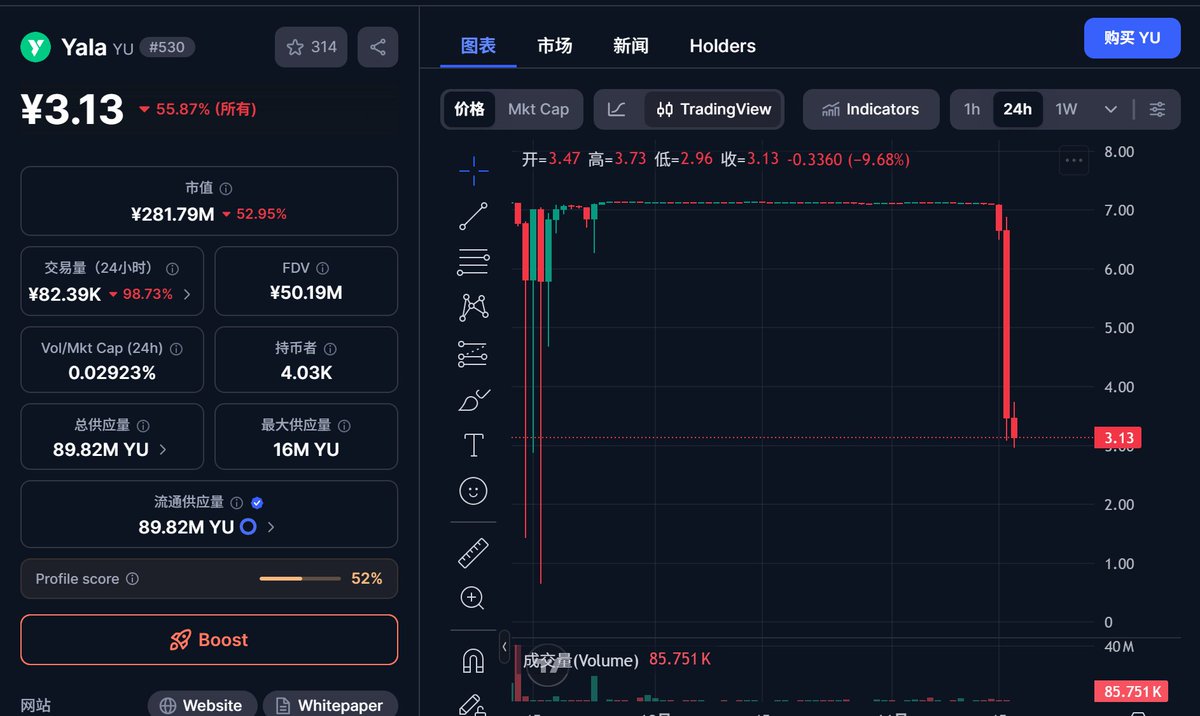The image size is (1200, 716).
Task: Click the 4.03K holders value
Action: pyautogui.click(x=306, y=373)
